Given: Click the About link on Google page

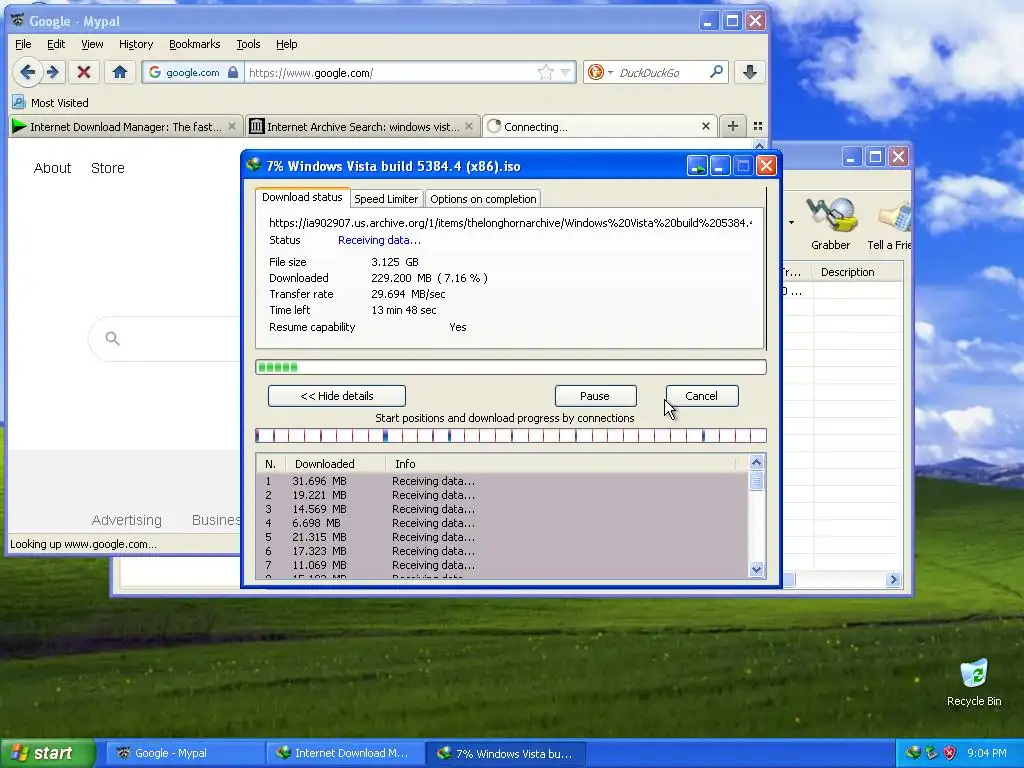Looking at the screenshot, I should (52, 168).
